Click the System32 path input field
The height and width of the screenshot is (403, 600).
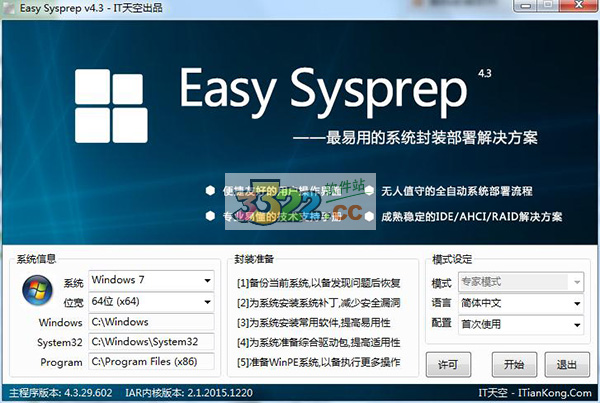coord(151,342)
